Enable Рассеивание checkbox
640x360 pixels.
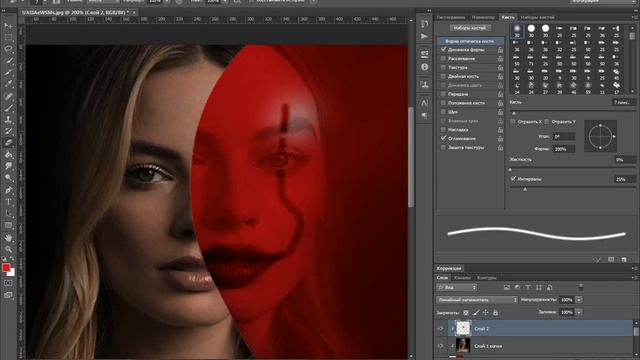click(x=443, y=59)
